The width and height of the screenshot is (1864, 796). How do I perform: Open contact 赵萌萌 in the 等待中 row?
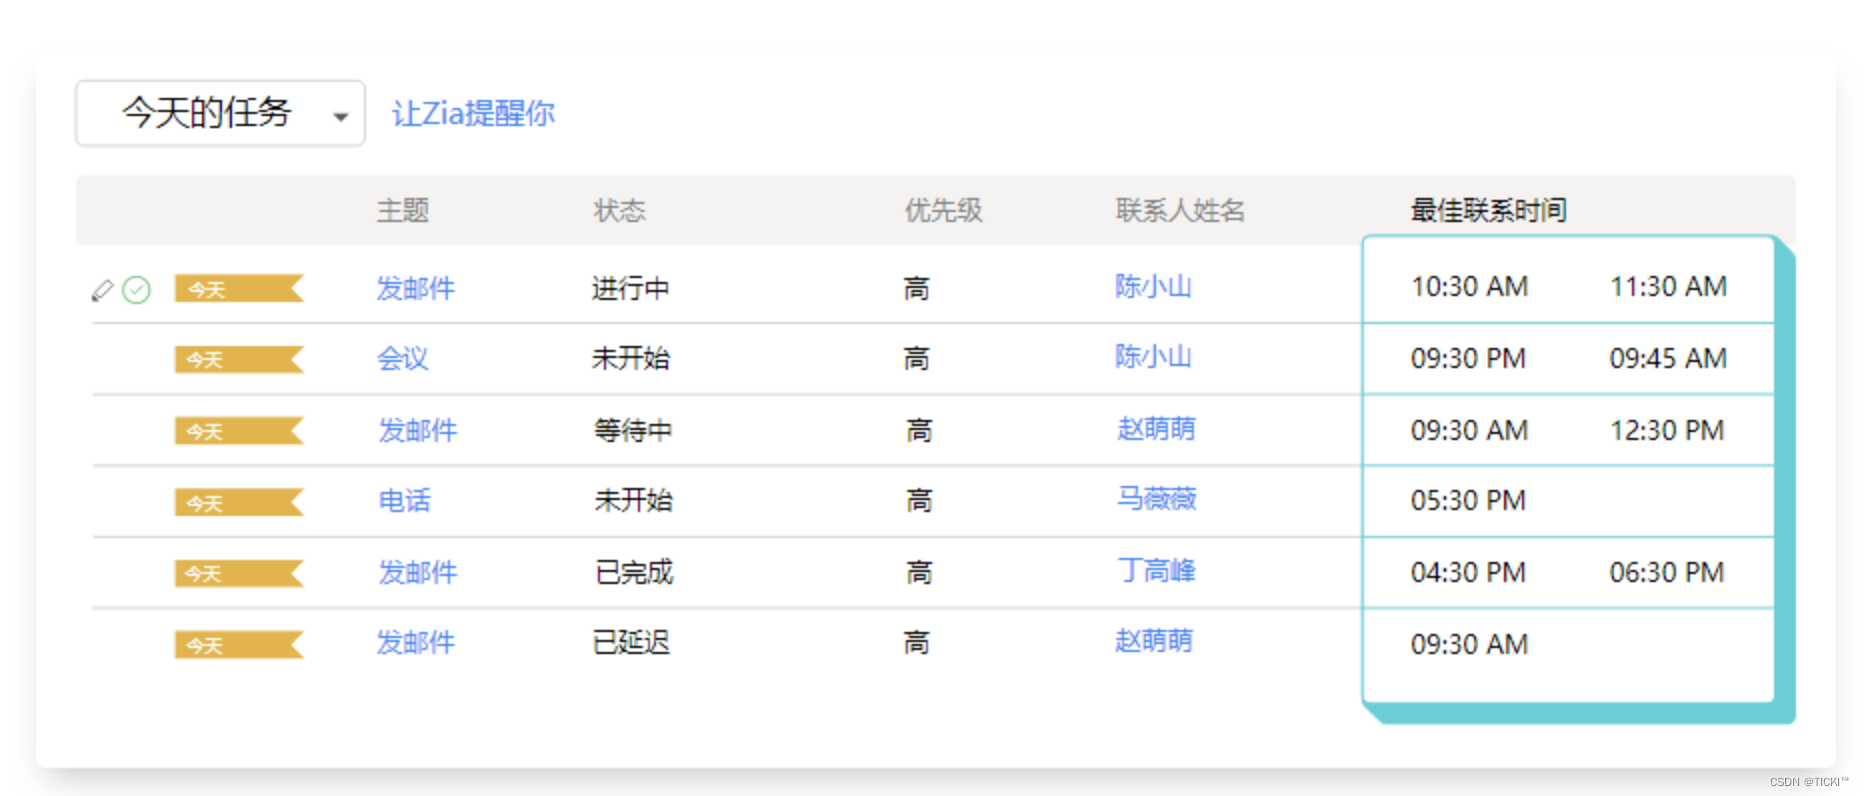(x=1156, y=429)
